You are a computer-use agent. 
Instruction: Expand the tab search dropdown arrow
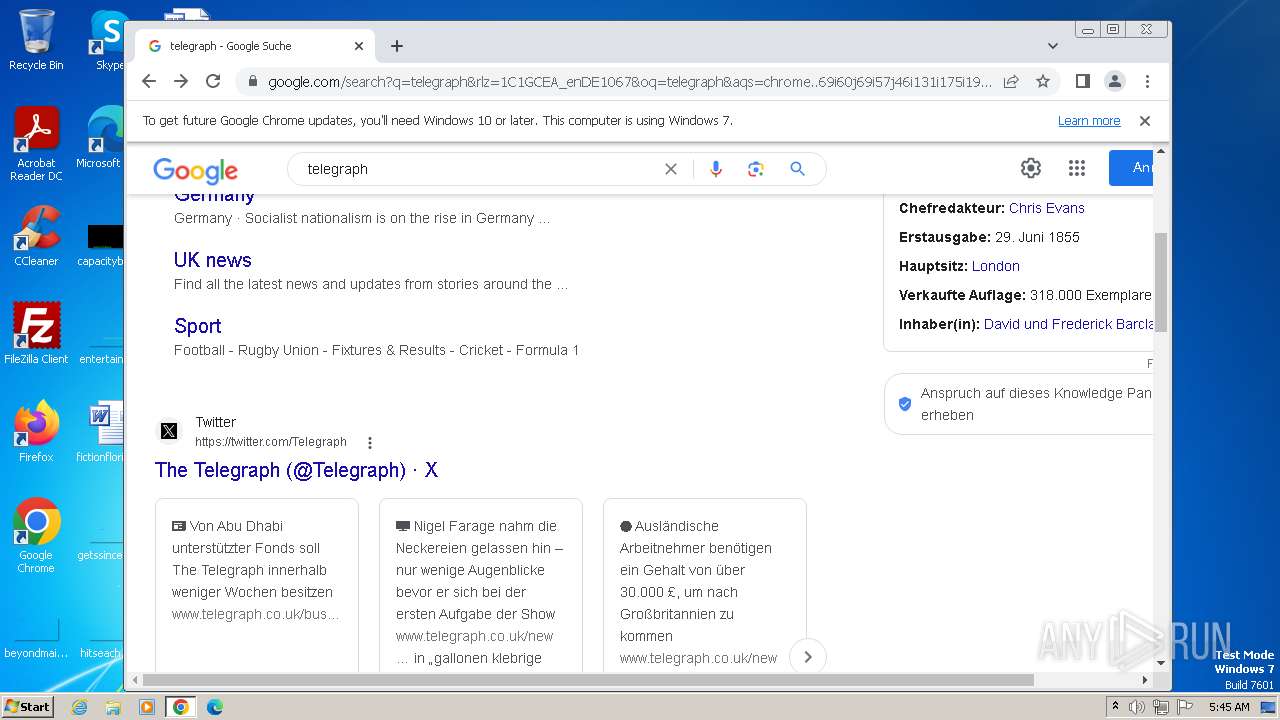1053,46
